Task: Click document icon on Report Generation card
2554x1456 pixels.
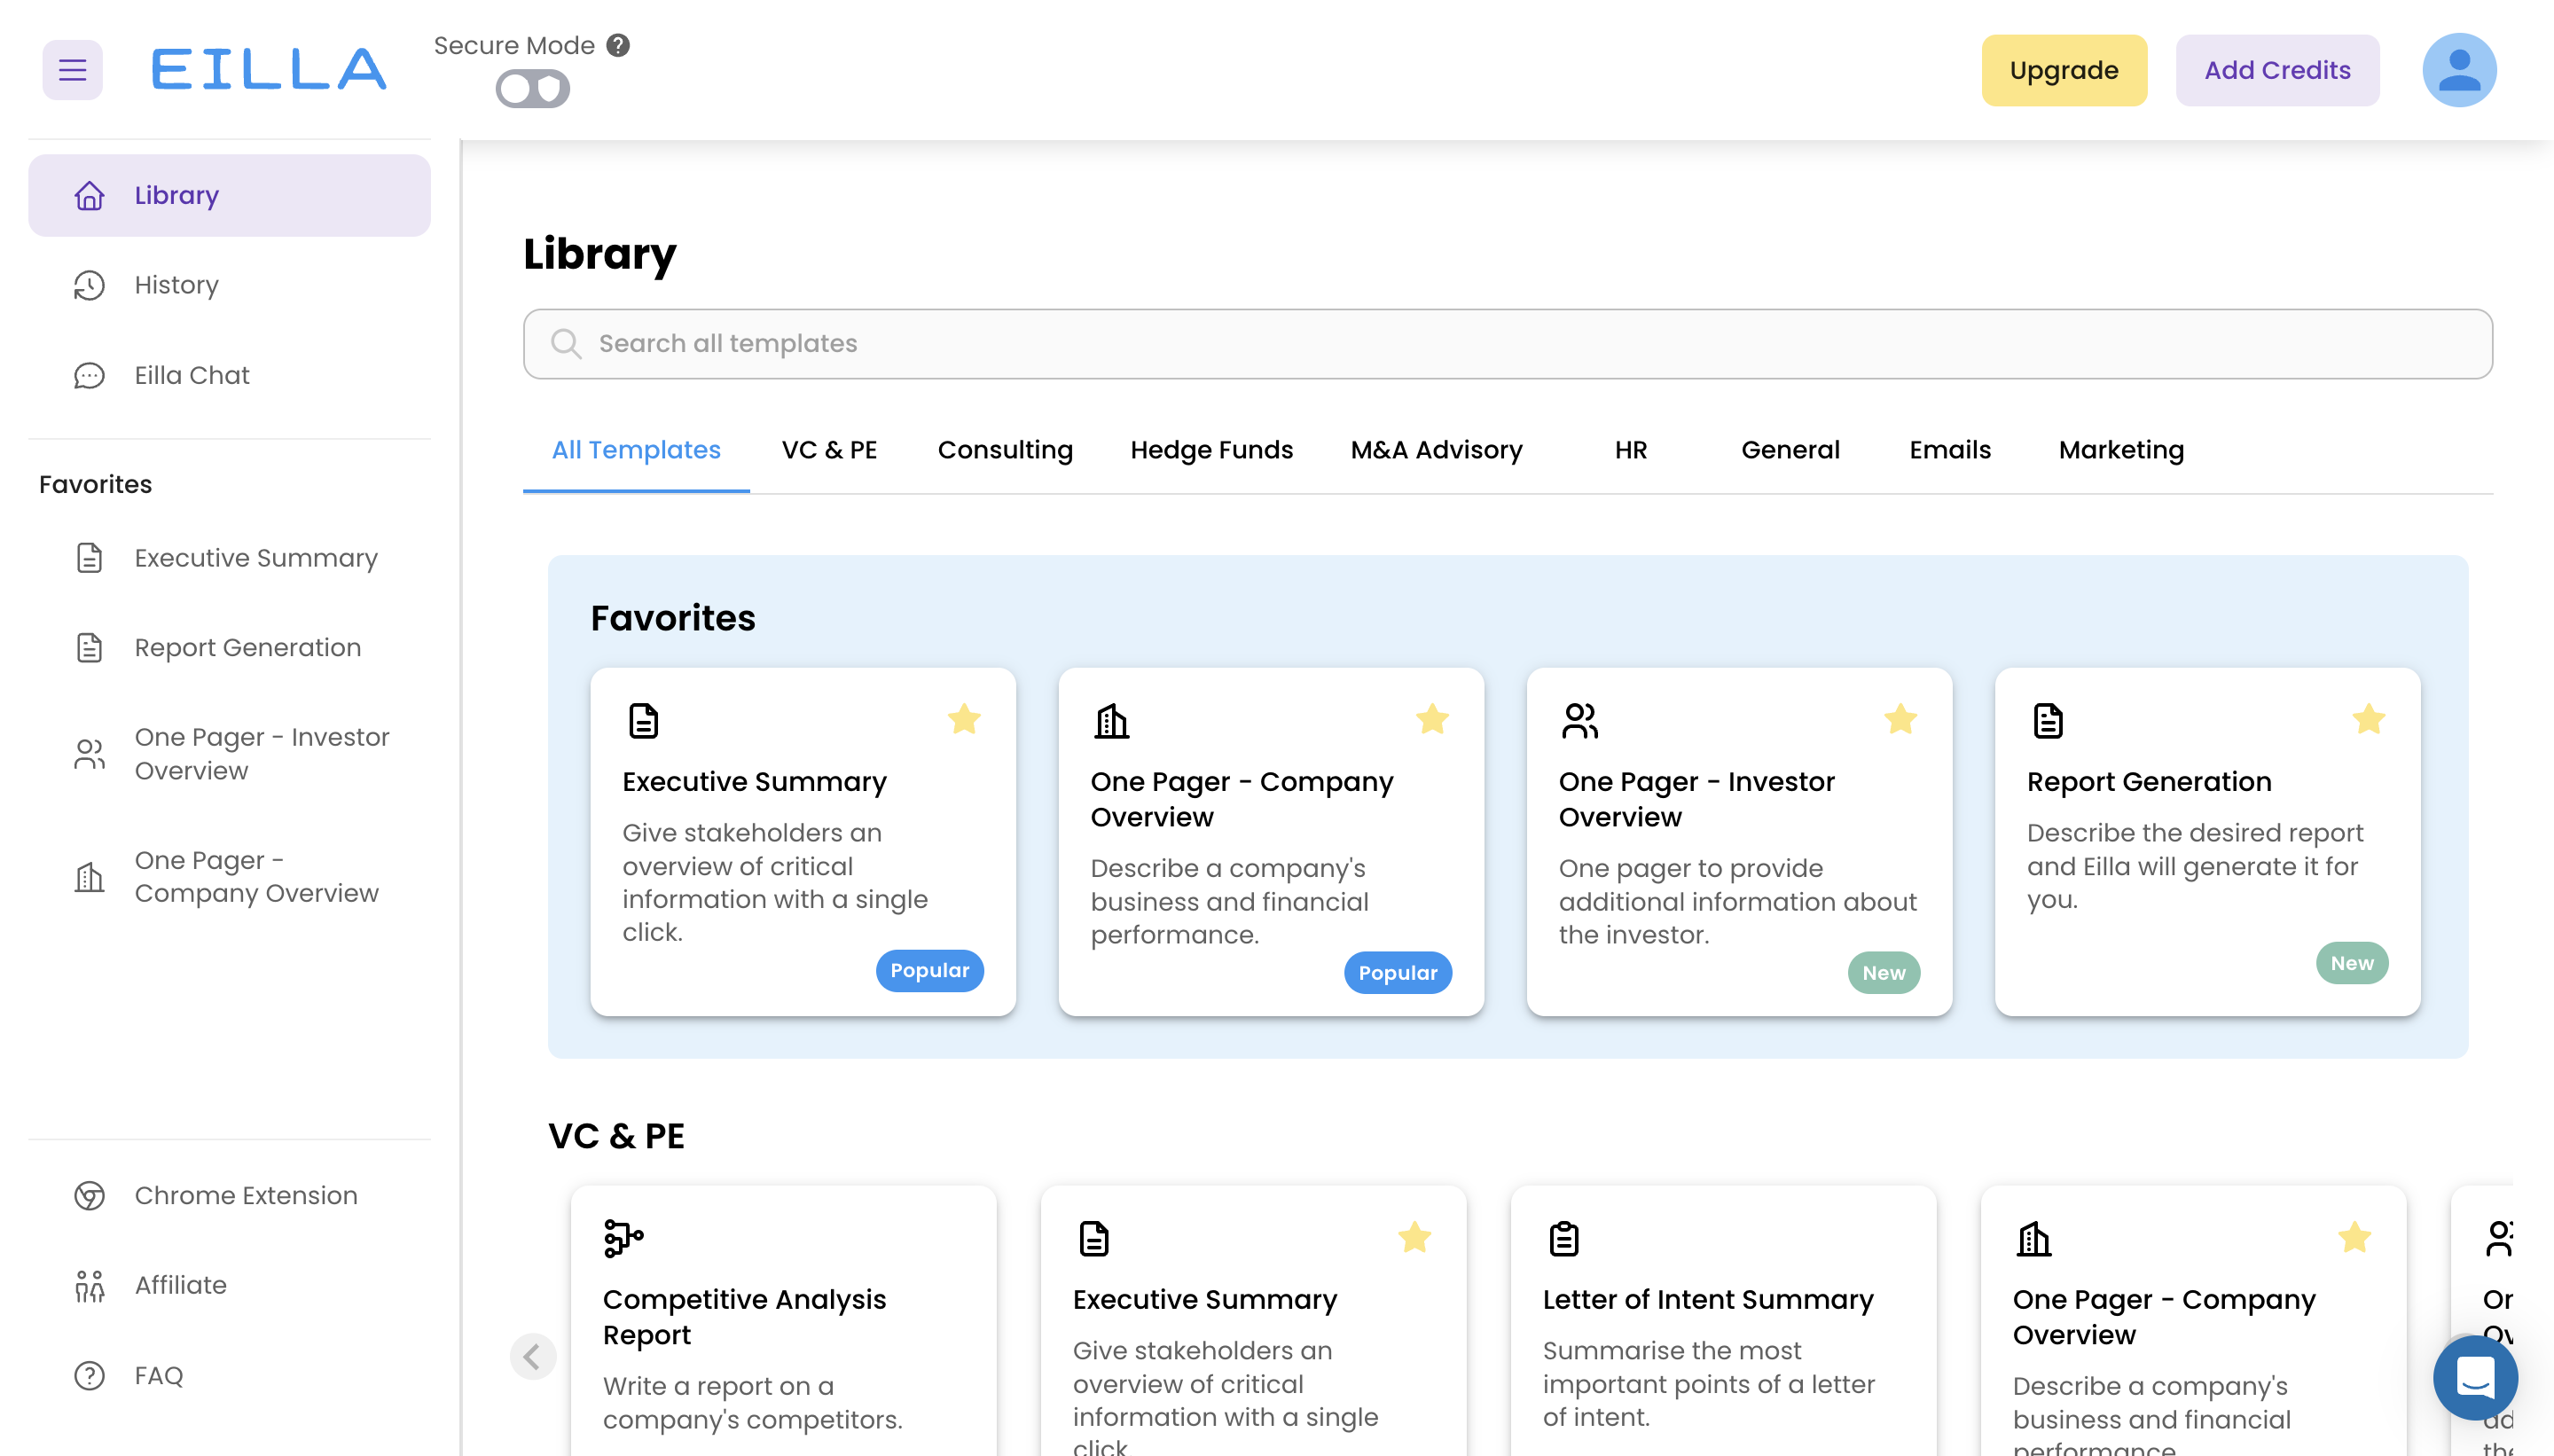Action: 2048,721
